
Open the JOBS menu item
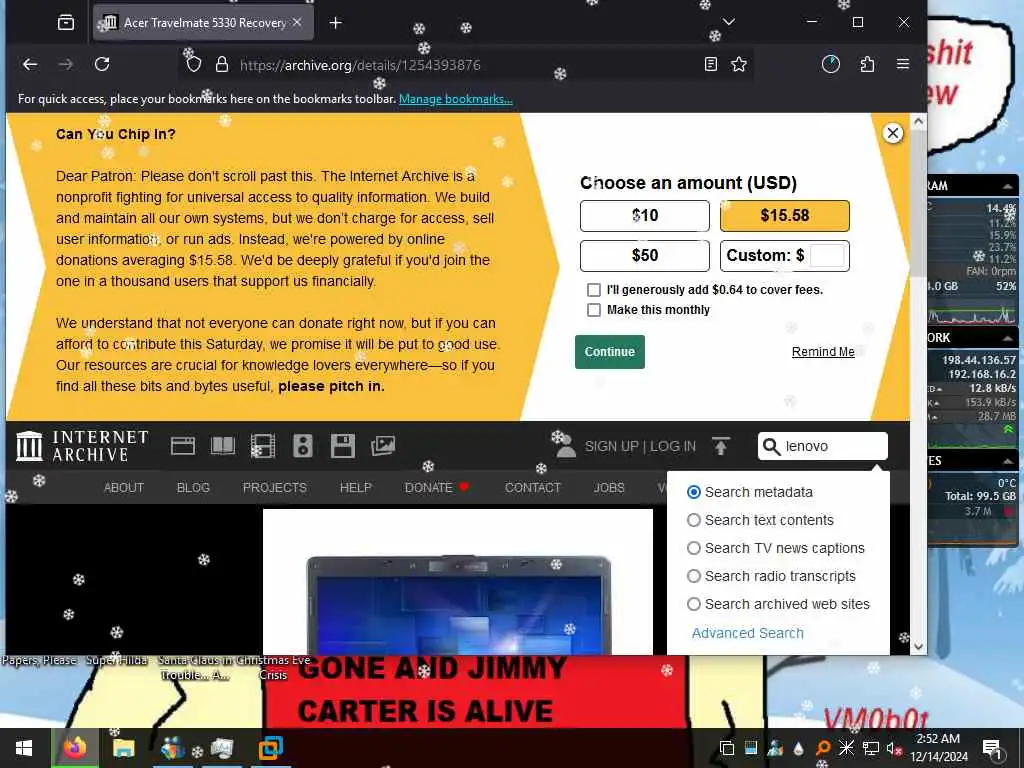click(x=609, y=487)
